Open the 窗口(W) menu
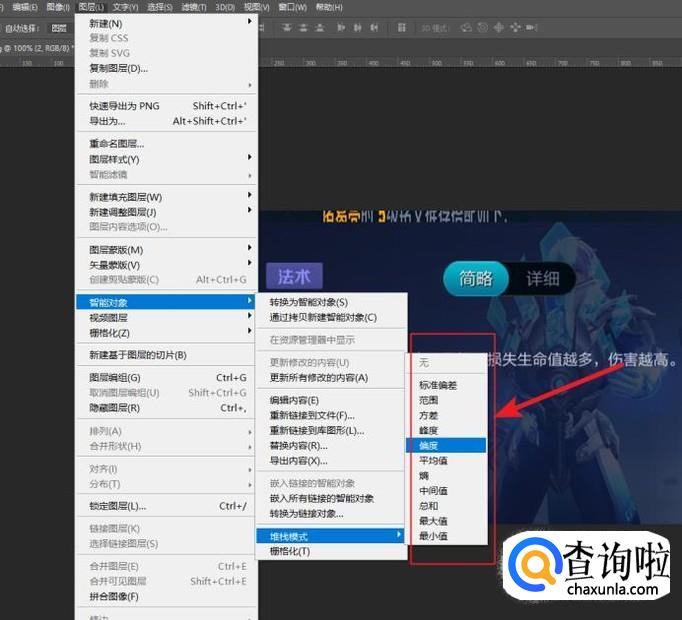This screenshot has height=620, width=682. 292,7
